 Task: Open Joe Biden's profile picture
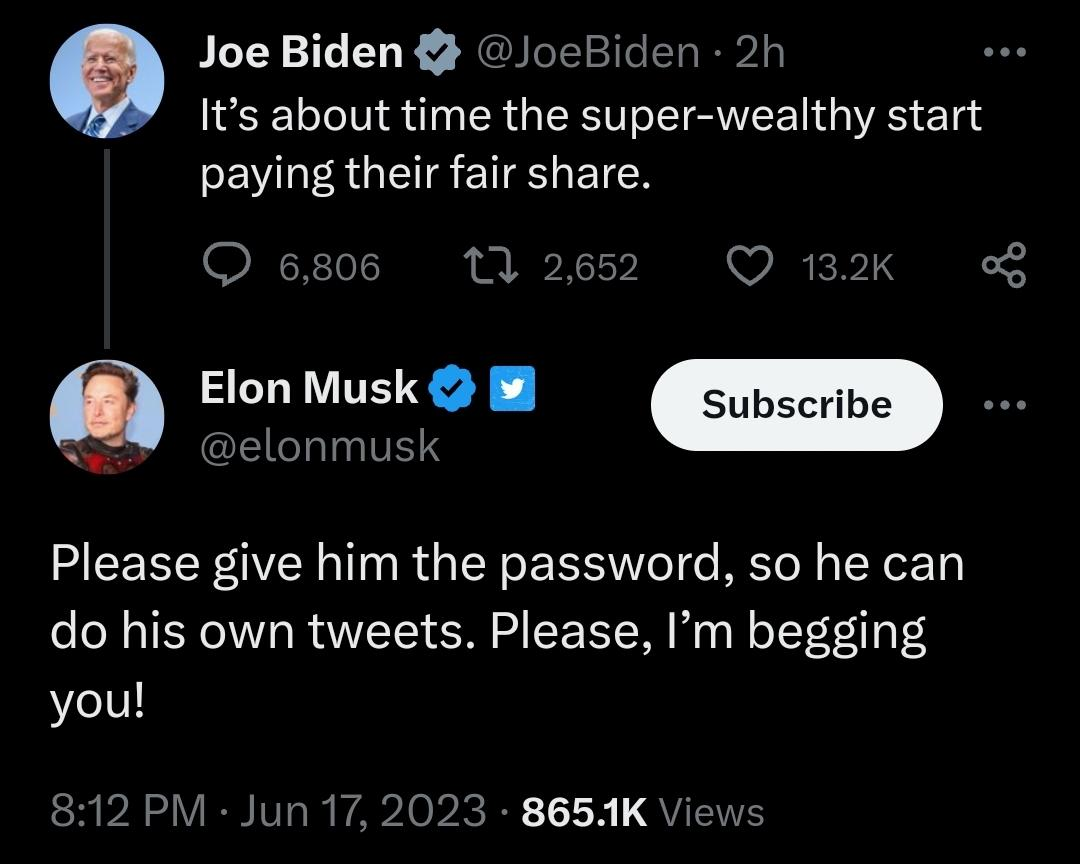(x=107, y=80)
